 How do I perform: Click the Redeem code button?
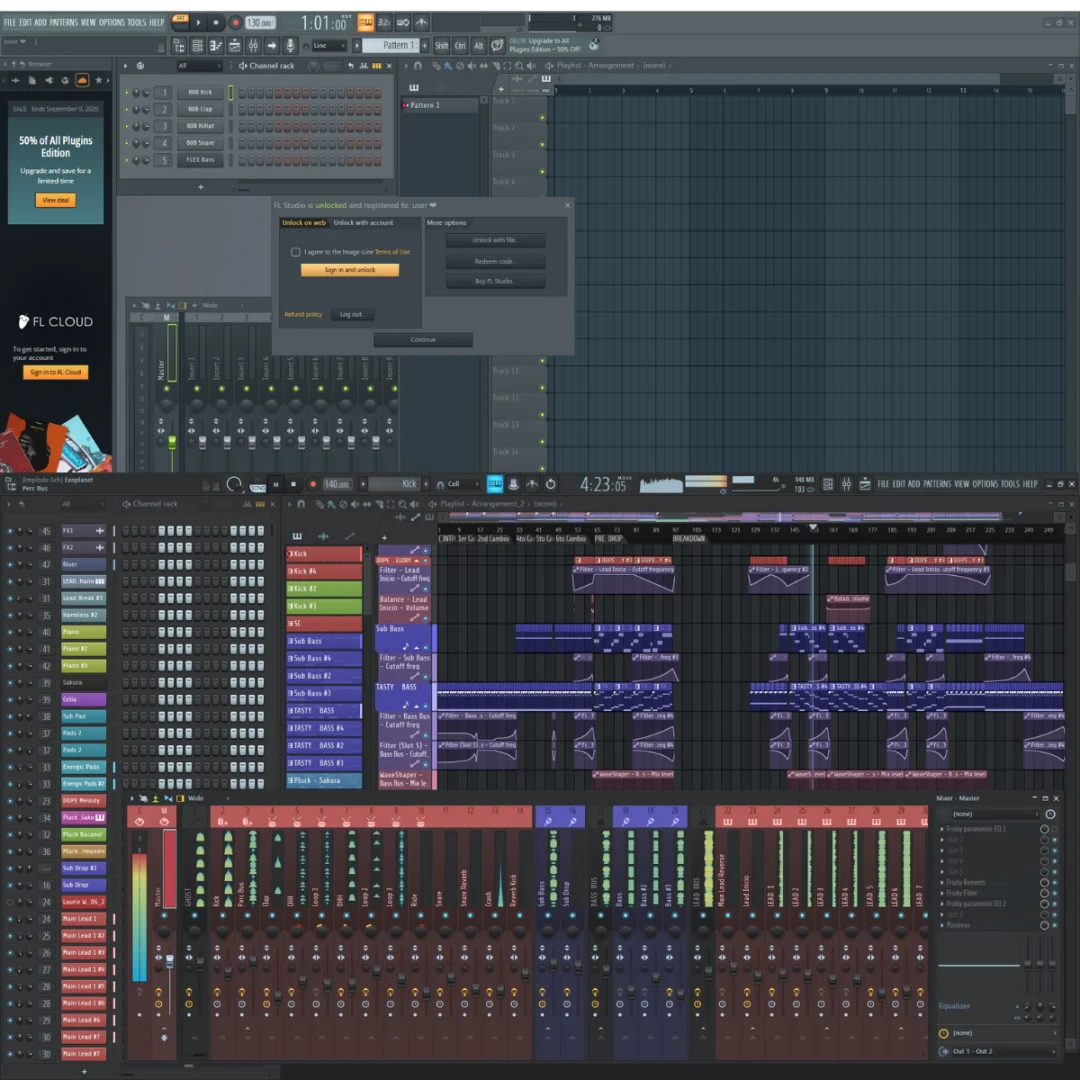pyautogui.click(x=495, y=261)
